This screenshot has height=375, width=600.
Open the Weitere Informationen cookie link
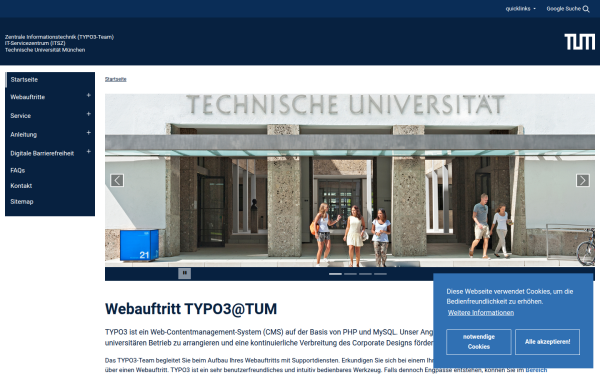pos(481,313)
